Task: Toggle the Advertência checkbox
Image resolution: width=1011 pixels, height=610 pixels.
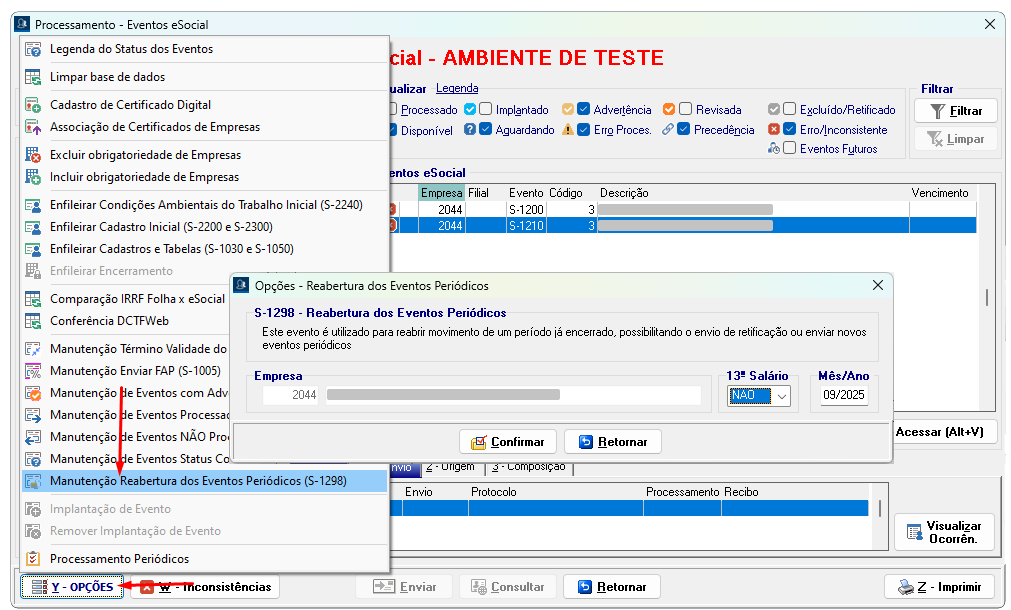Action: coord(584,110)
